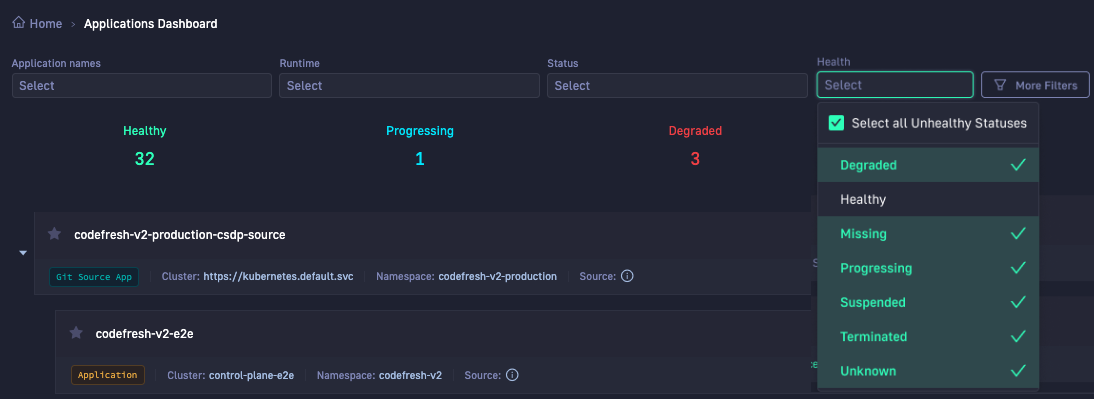Open Source info icon for codefresh-v2-production-csdp-source
The height and width of the screenshot is (399, 1094).
[x=627, y=276]
